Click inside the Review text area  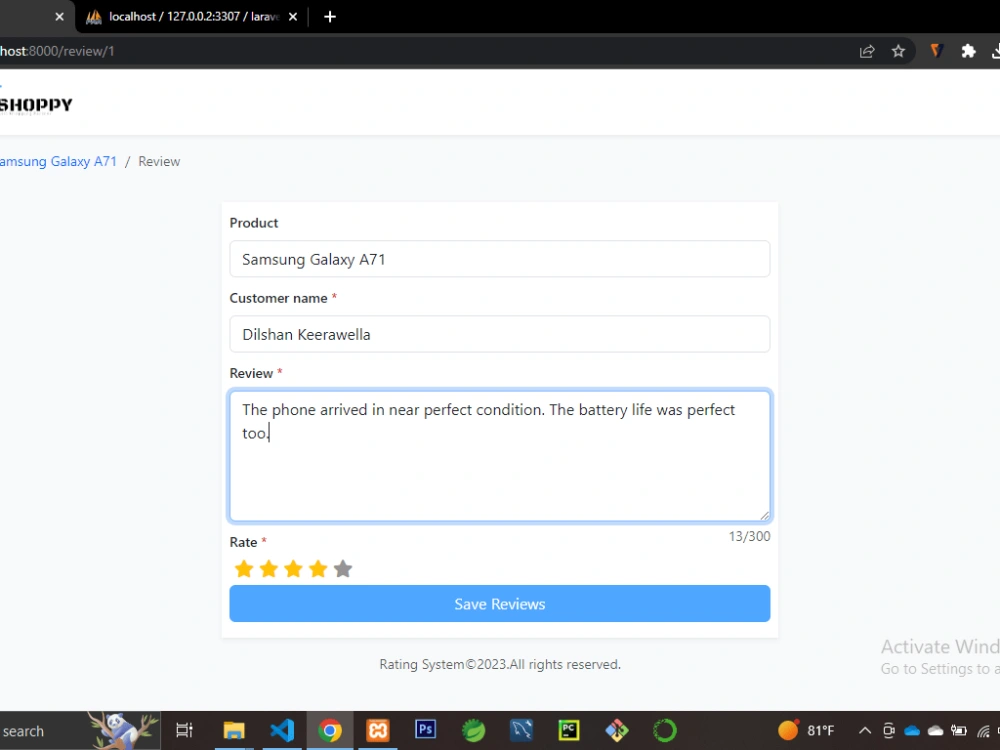[x=499, y=456]
